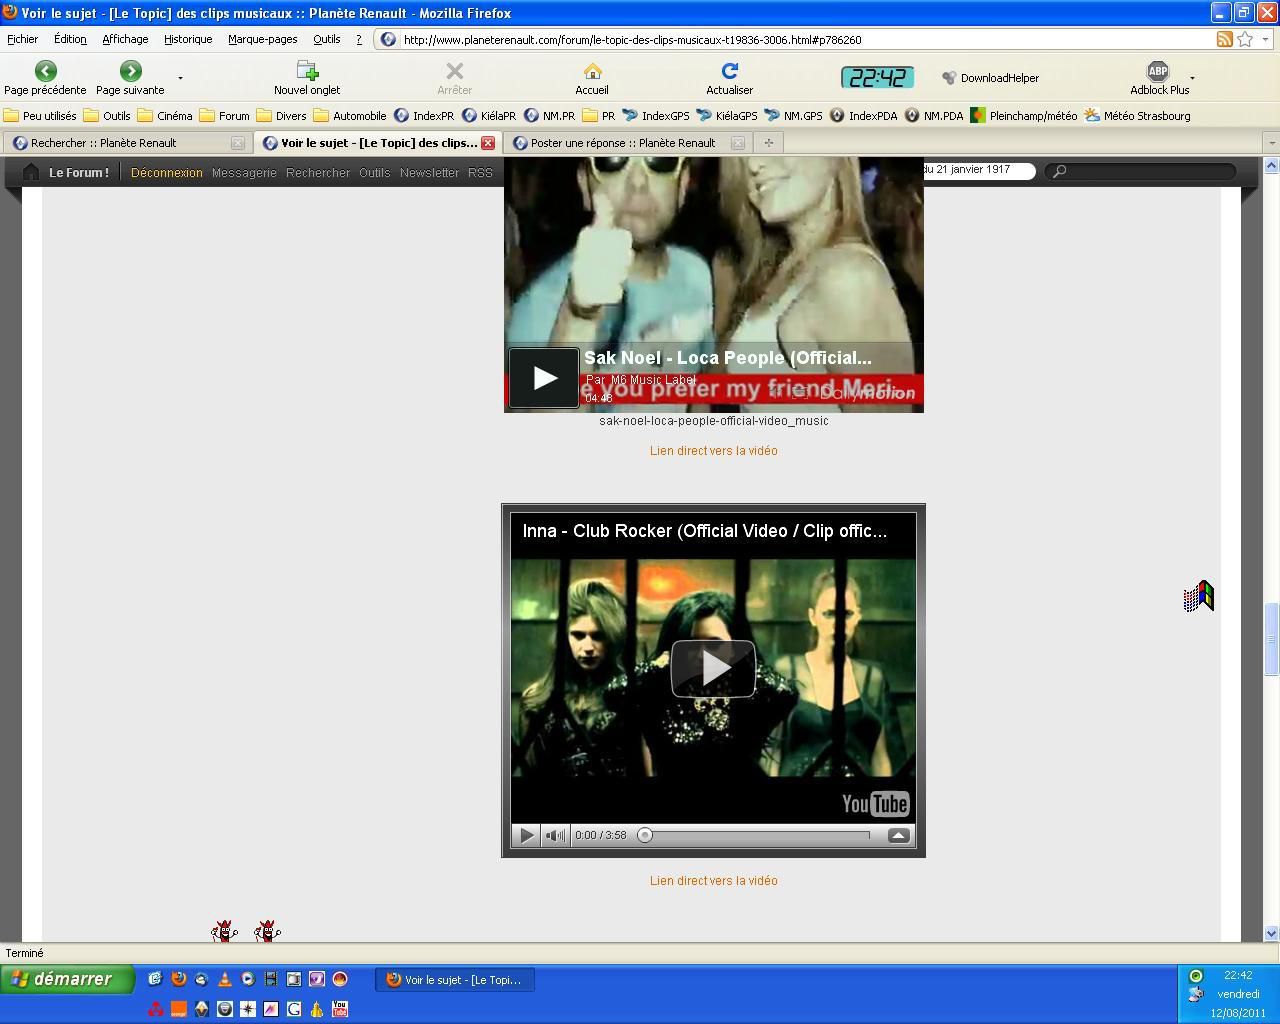The width and height of the screenshot is (1280, 1024).
Task: Reload page with Actualiser button
Action: pyautogui.click(x=729, y=71)
